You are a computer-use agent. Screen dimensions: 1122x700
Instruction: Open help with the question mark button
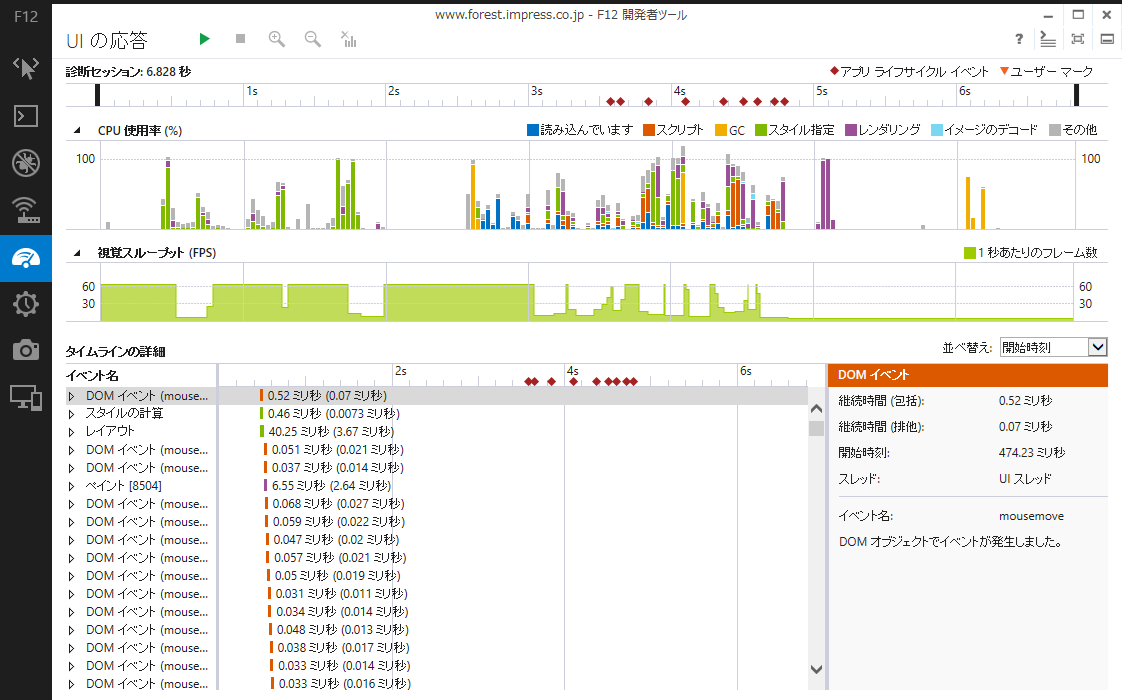tap(1018, 38)
